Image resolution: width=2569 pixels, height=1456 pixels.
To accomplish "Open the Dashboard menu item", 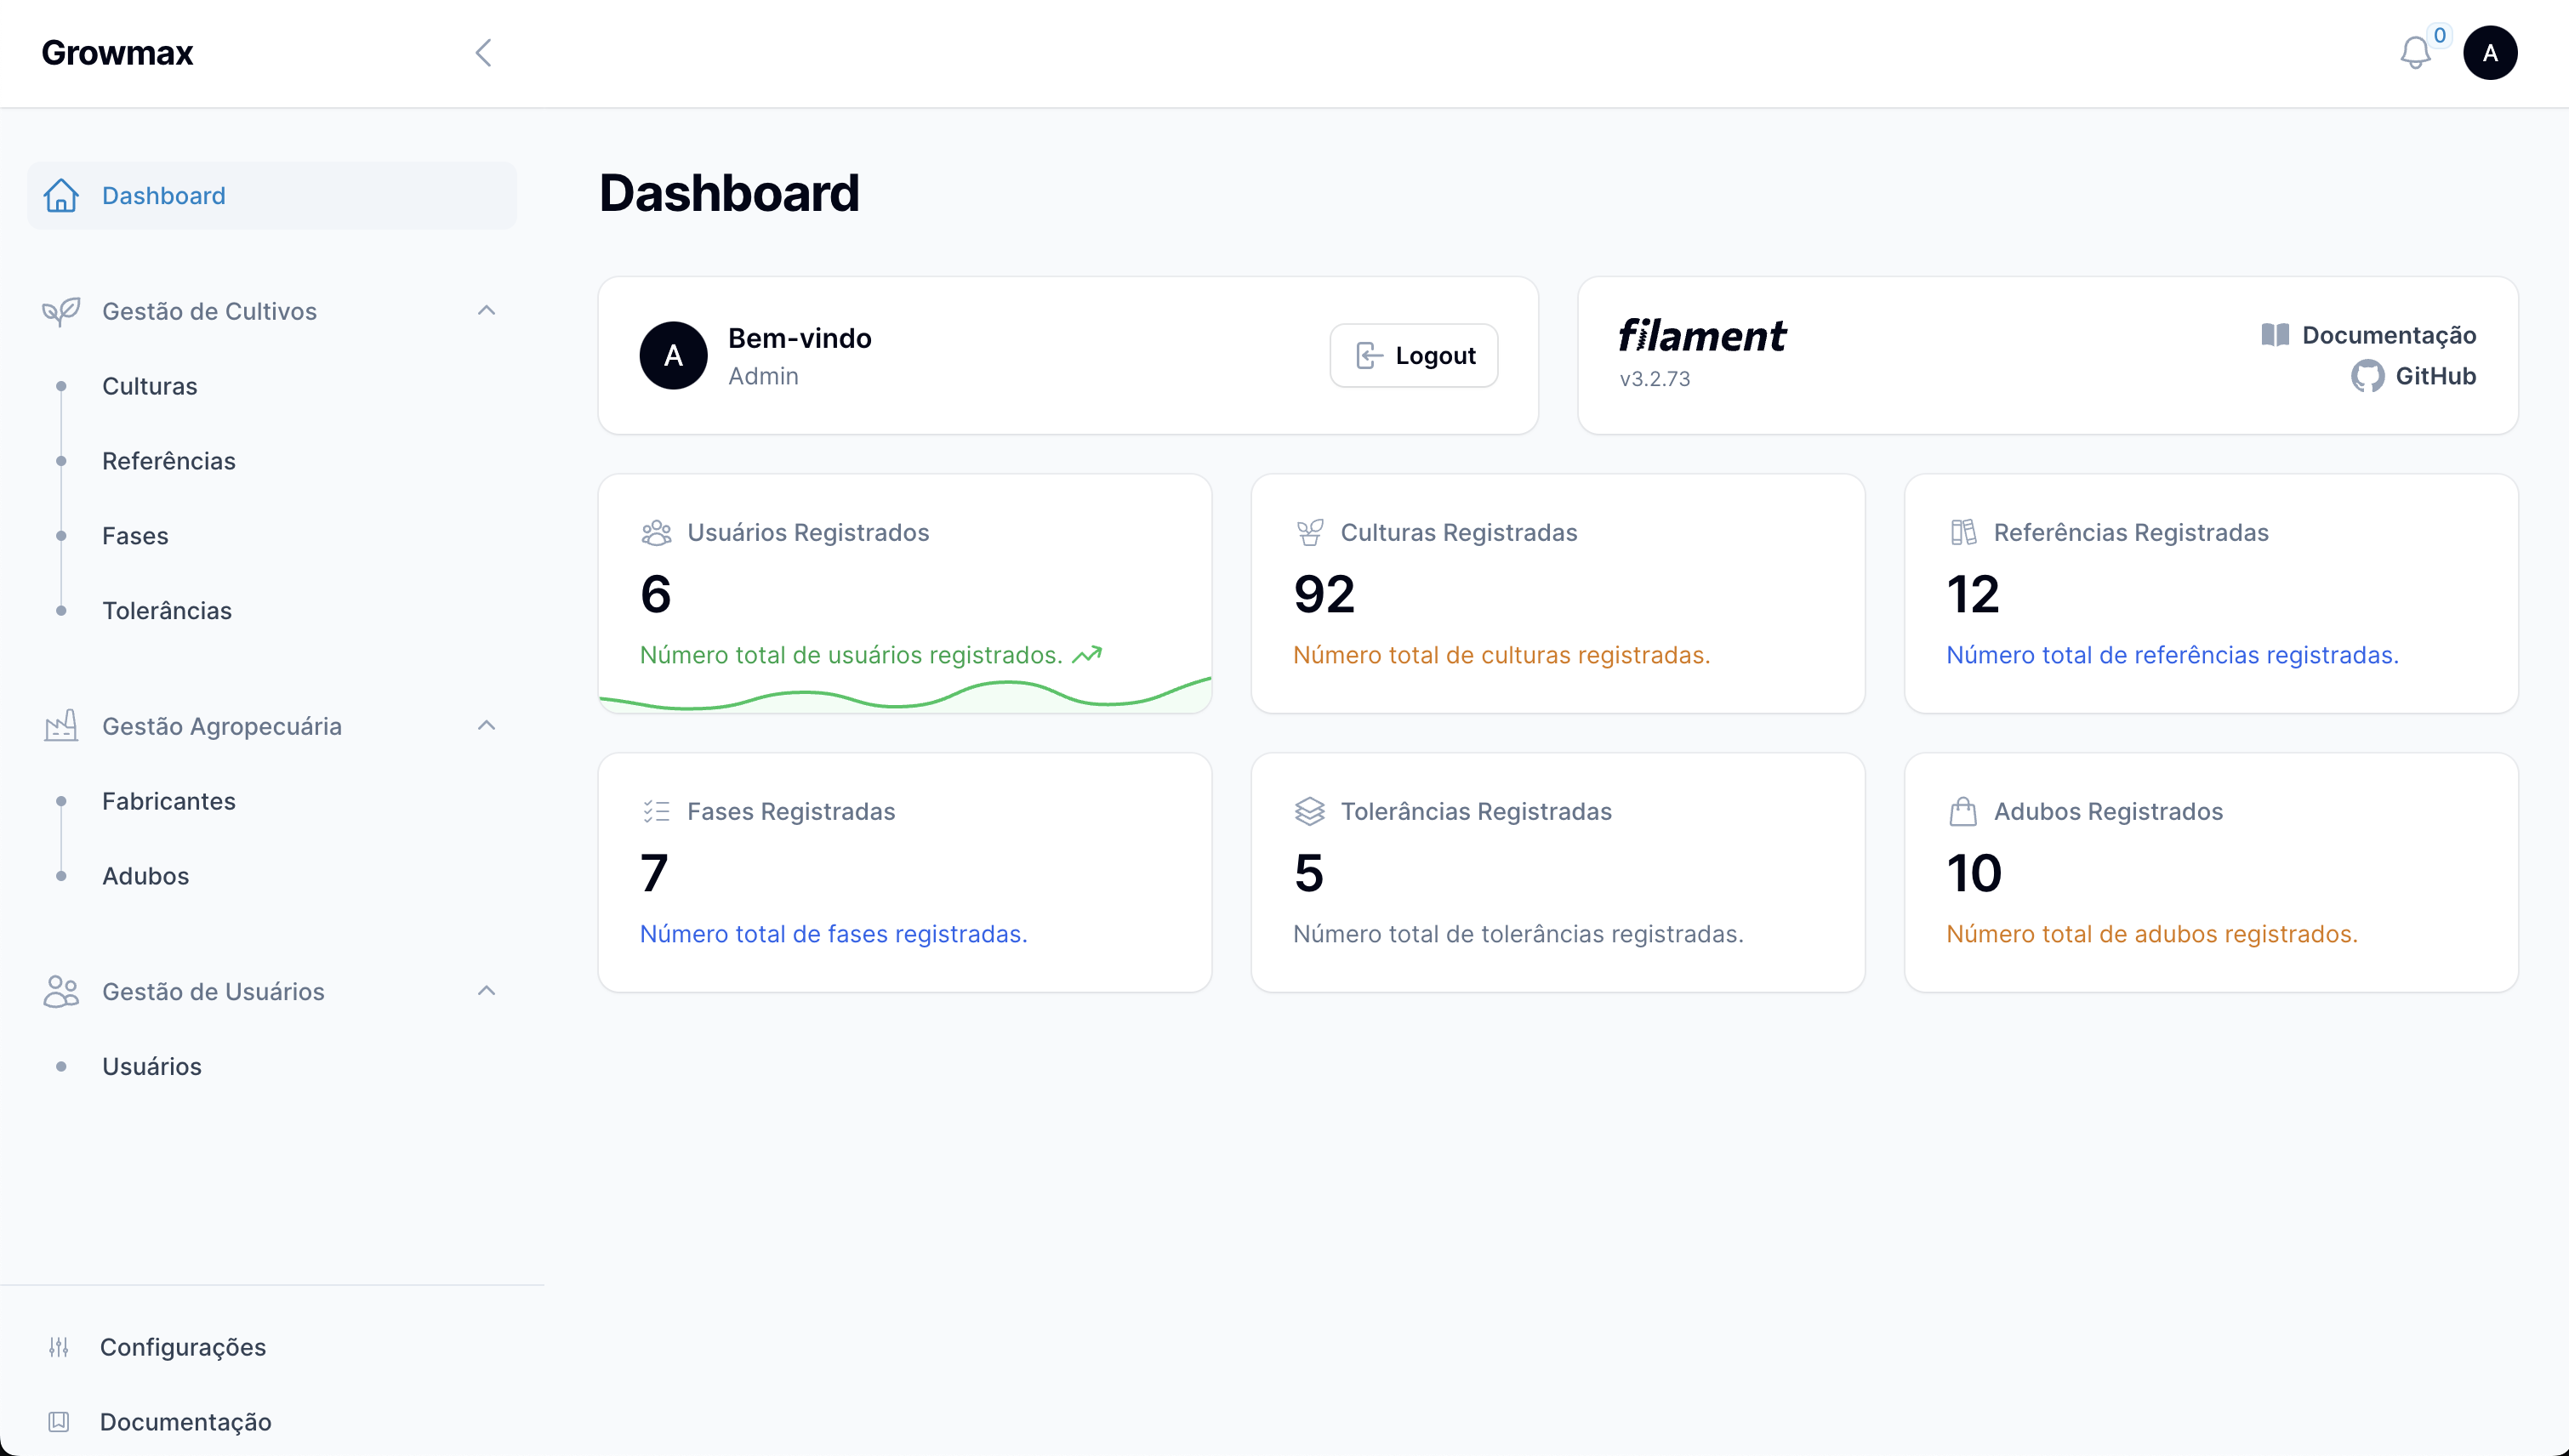I will point(272,196).
